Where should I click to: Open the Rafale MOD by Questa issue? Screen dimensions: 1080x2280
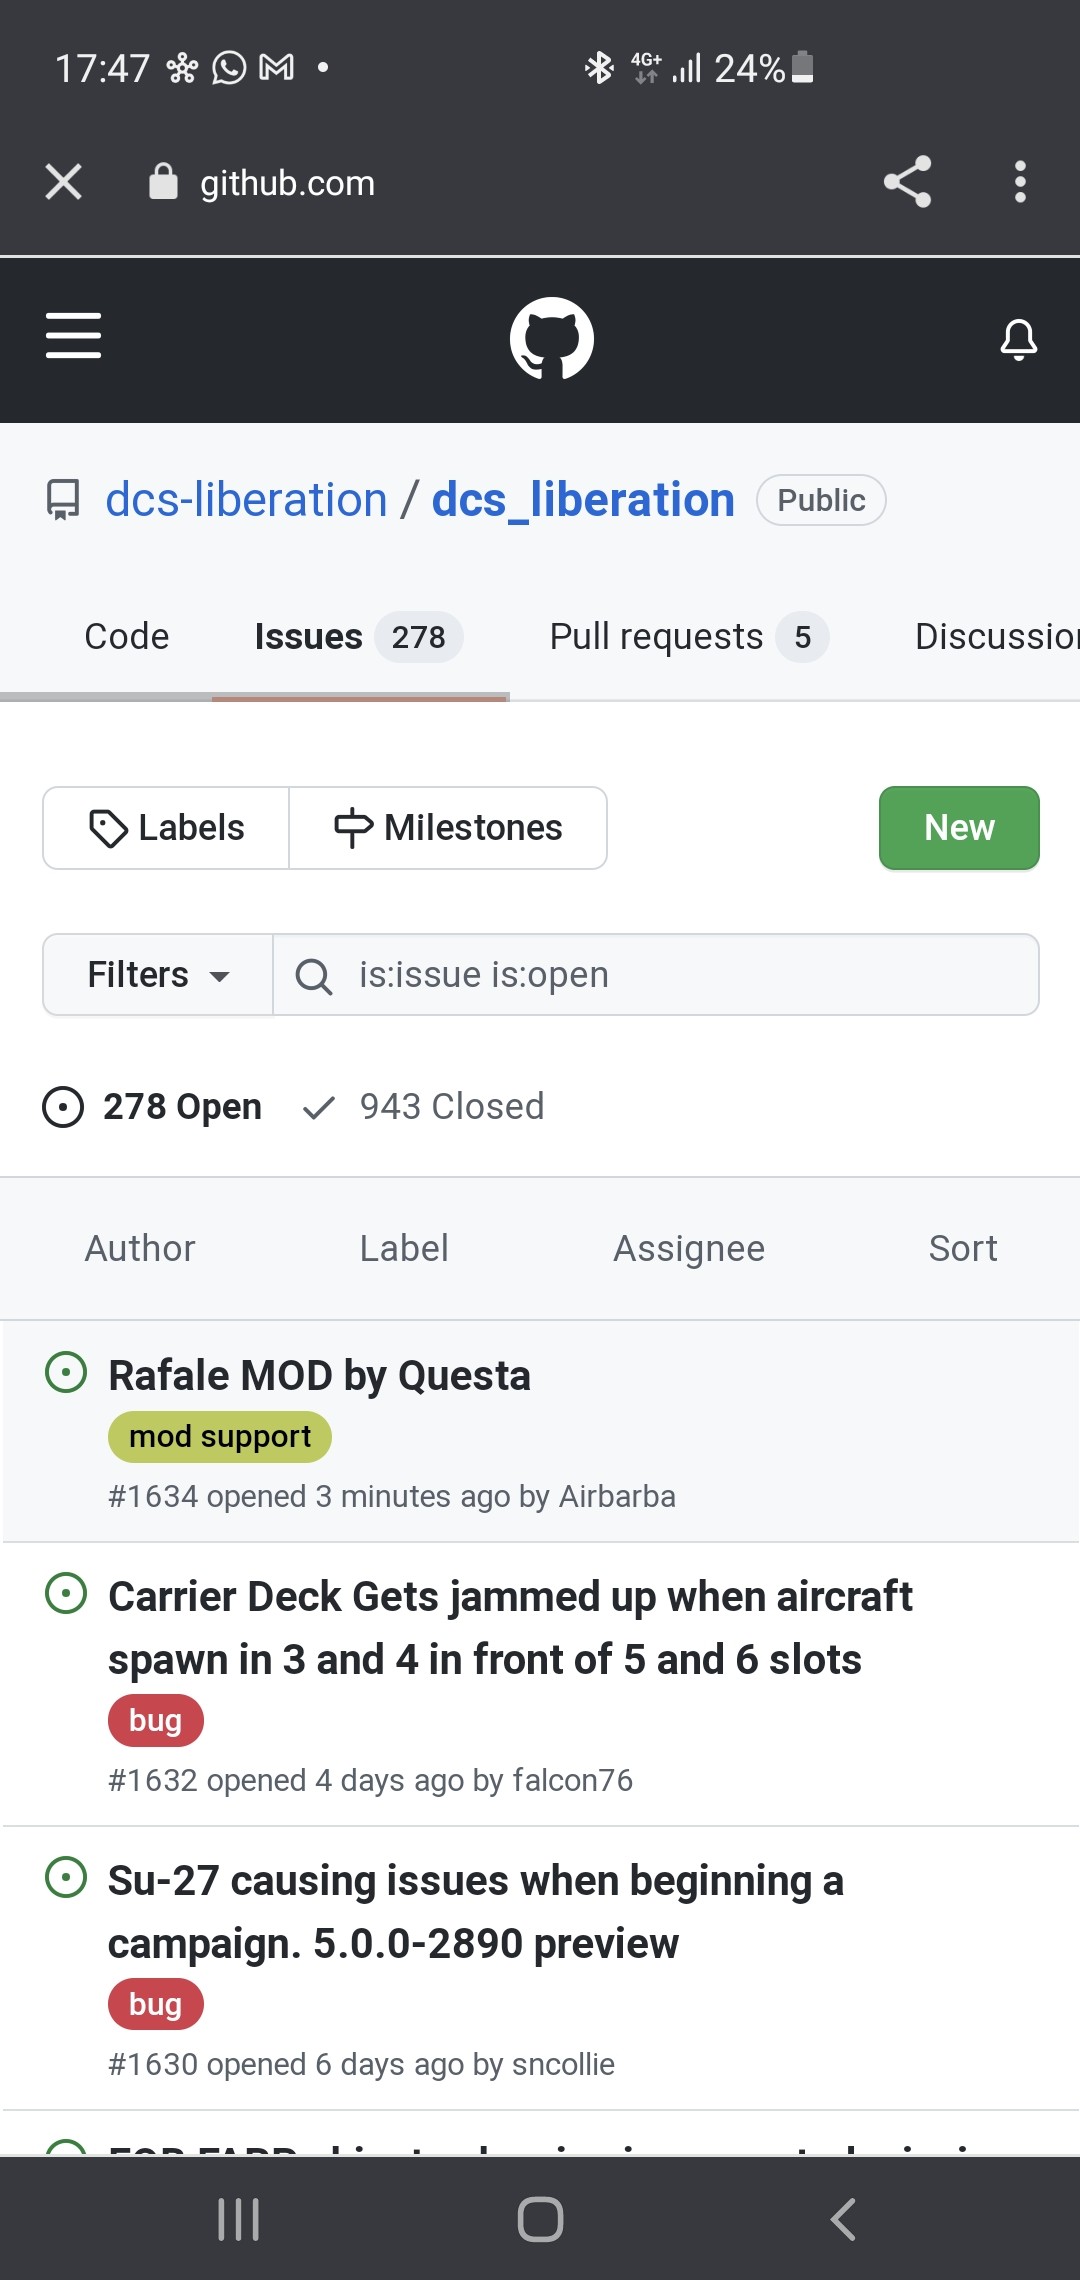pos(319,1376)
